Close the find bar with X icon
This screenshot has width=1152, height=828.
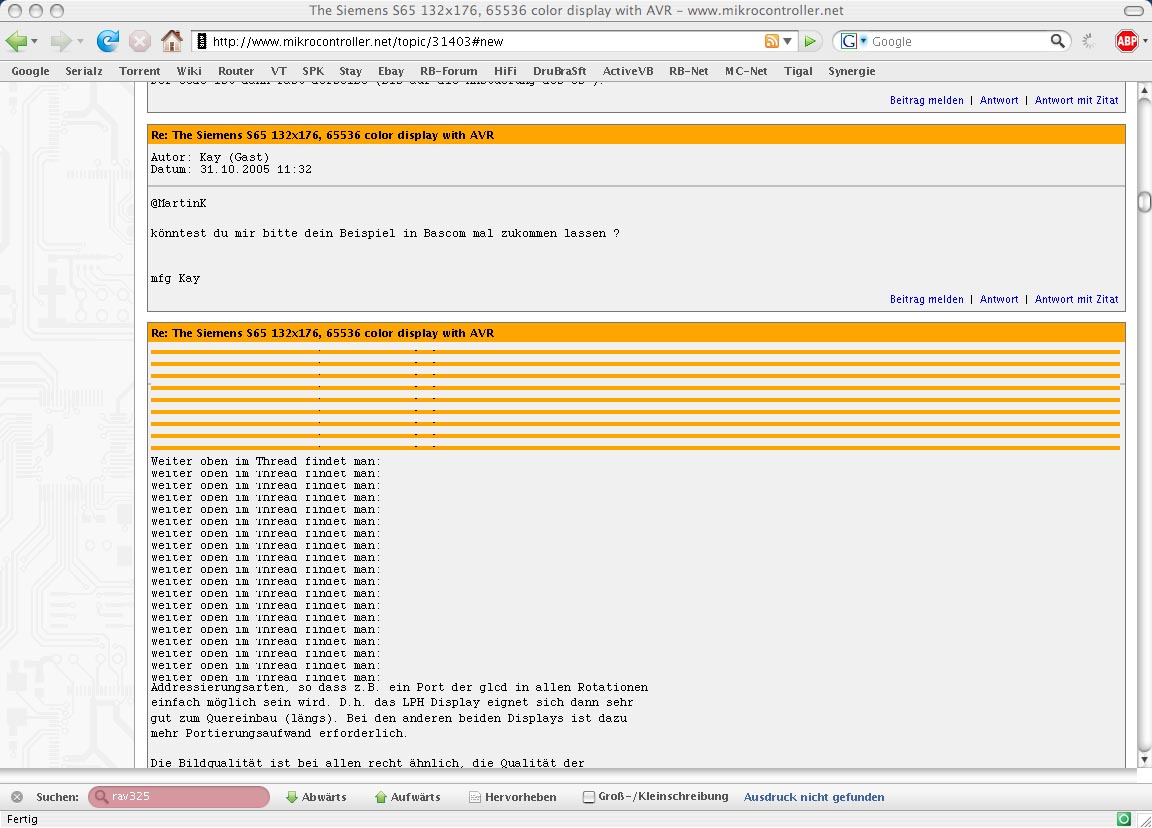coord(17,797)
